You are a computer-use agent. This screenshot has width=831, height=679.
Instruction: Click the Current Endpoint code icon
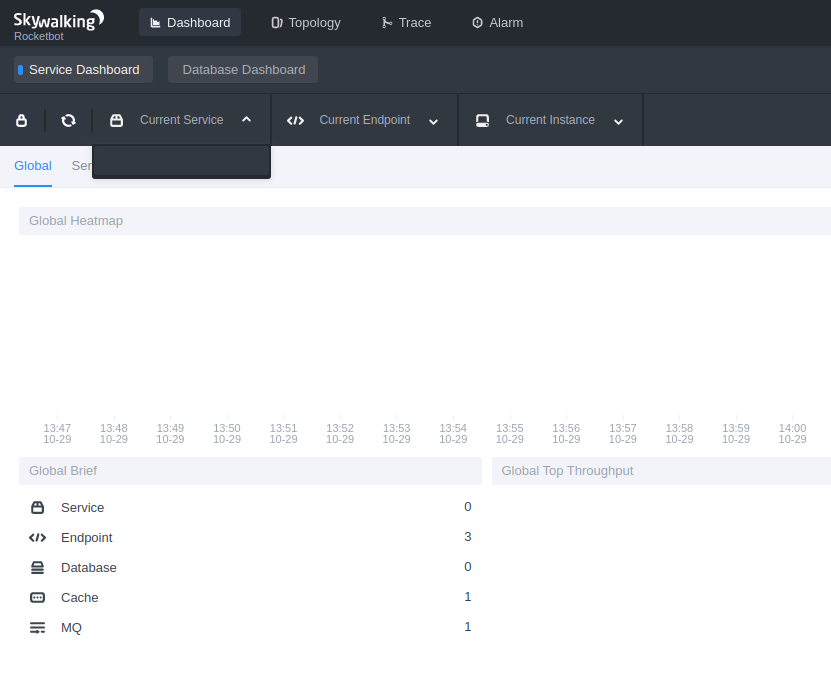coord(295,120)
